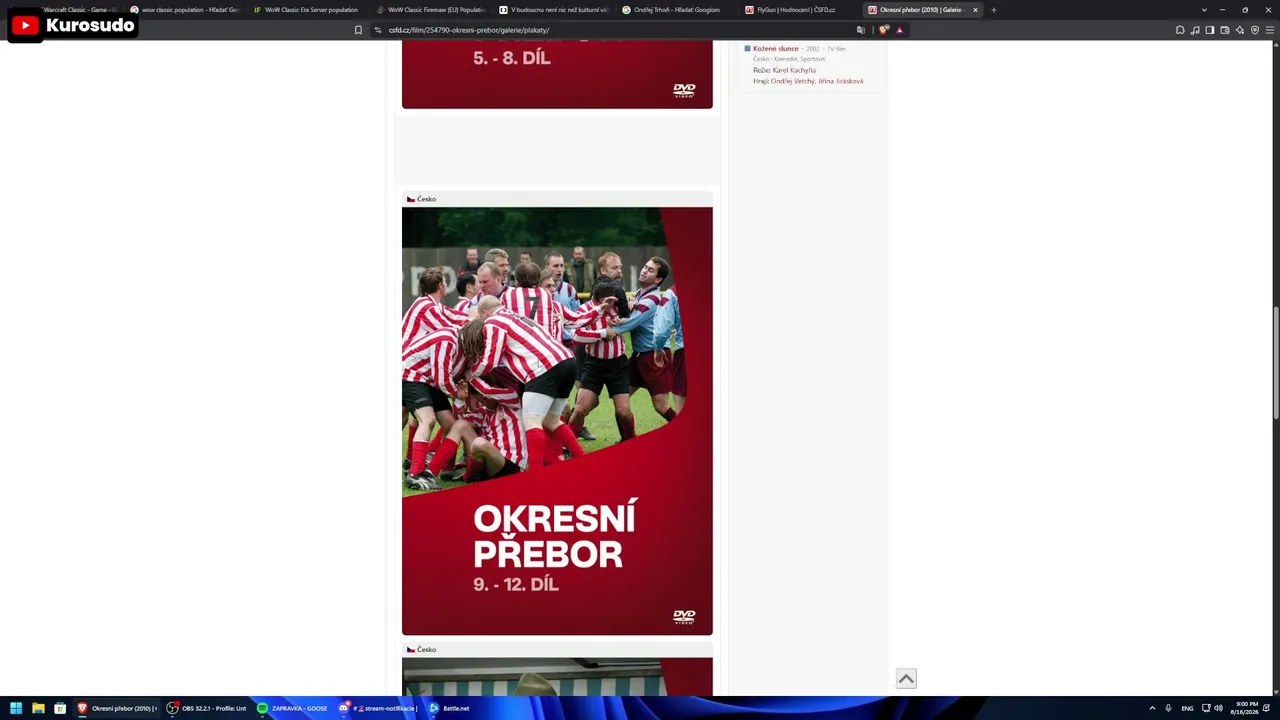The image size is (1280, 720).
Task: Open actor Ondřej Vetchý link
Action: [792, 81]
